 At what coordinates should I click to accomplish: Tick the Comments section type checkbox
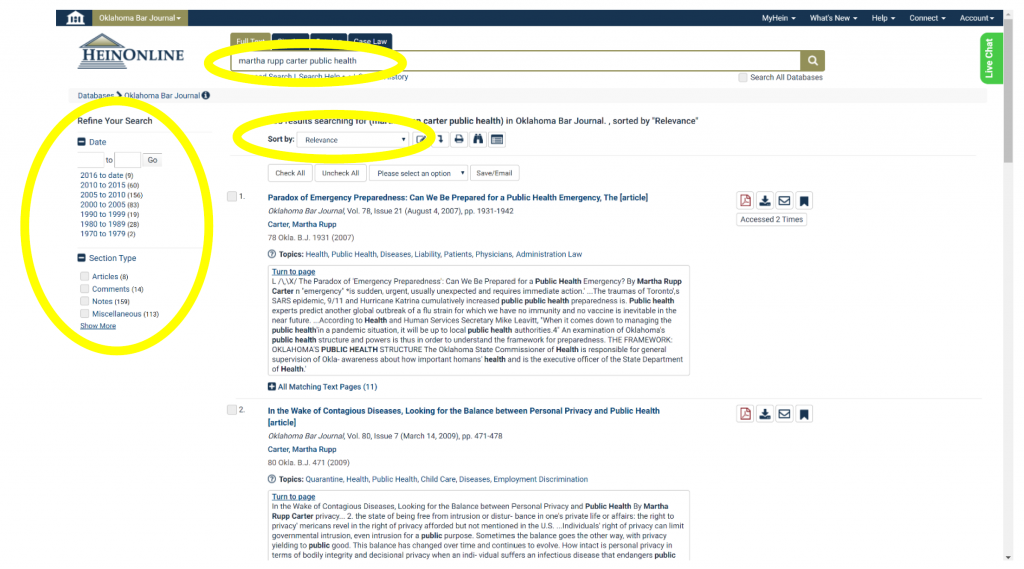tap(84, 289)
